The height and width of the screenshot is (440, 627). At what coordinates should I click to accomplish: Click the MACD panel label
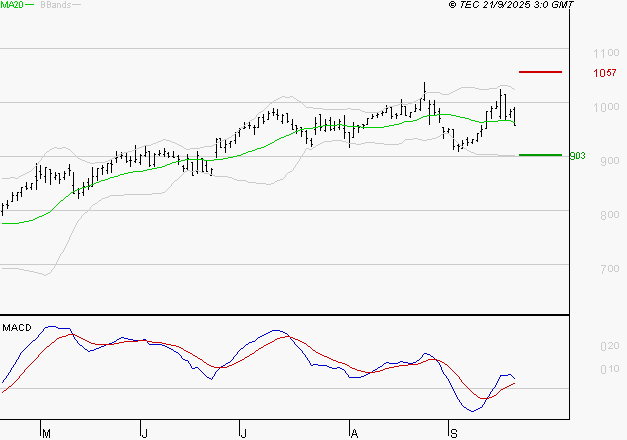click(x=17, y=328)
